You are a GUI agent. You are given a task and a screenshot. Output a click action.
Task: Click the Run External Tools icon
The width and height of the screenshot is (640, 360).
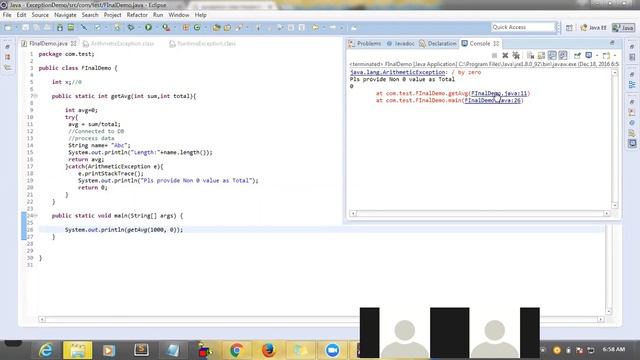tap(166, 27)
